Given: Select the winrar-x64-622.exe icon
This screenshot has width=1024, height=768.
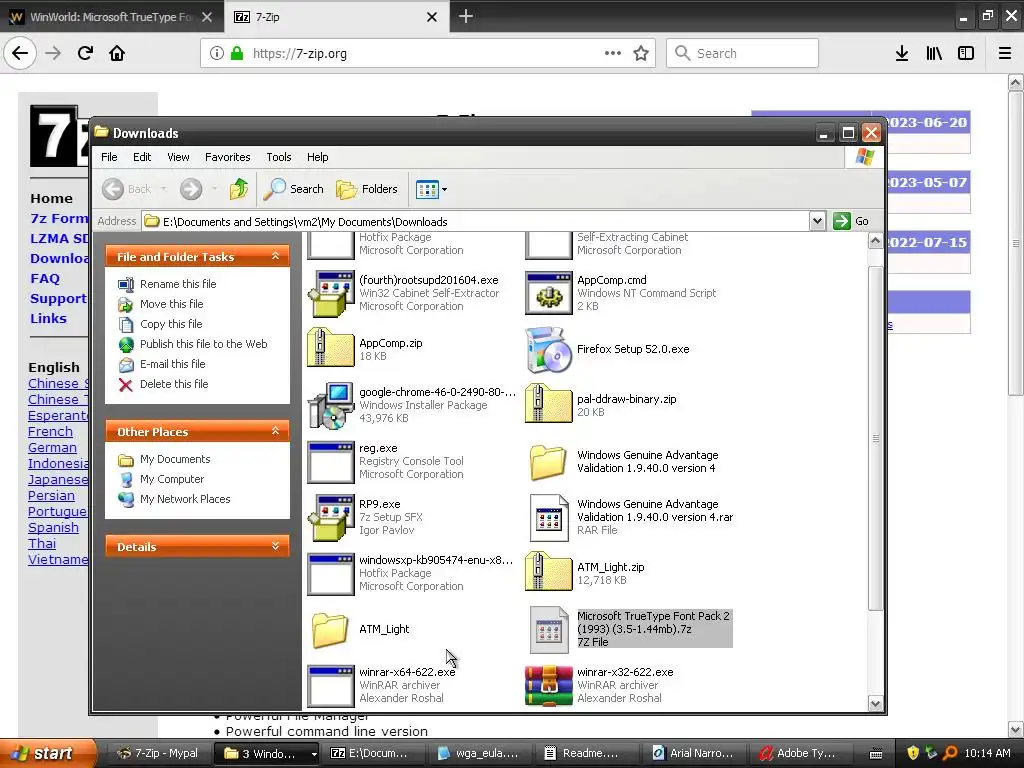Looking at the screenshot, I should click(x=330, y=686).
